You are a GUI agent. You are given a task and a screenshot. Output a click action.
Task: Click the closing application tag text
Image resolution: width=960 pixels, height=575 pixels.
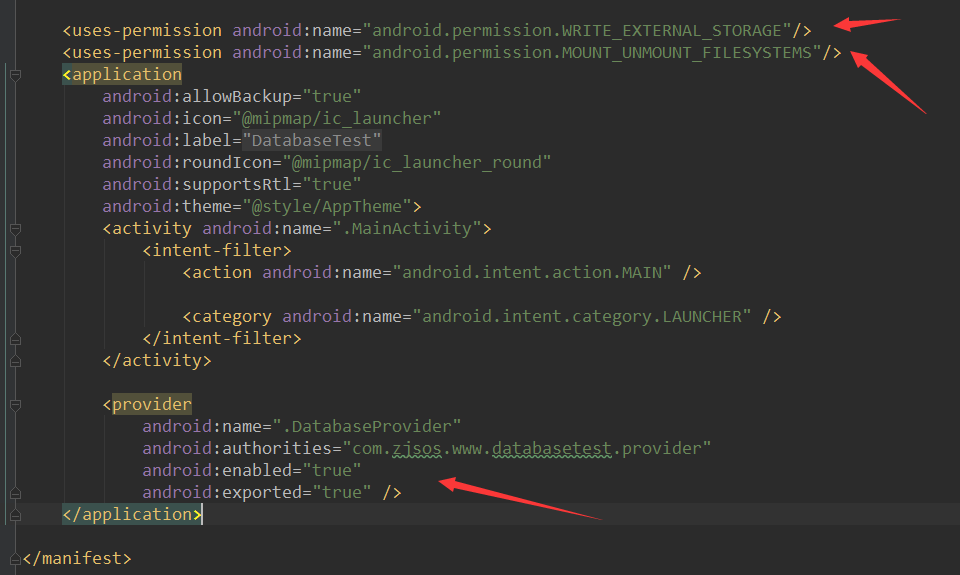[x=132, y=515]
